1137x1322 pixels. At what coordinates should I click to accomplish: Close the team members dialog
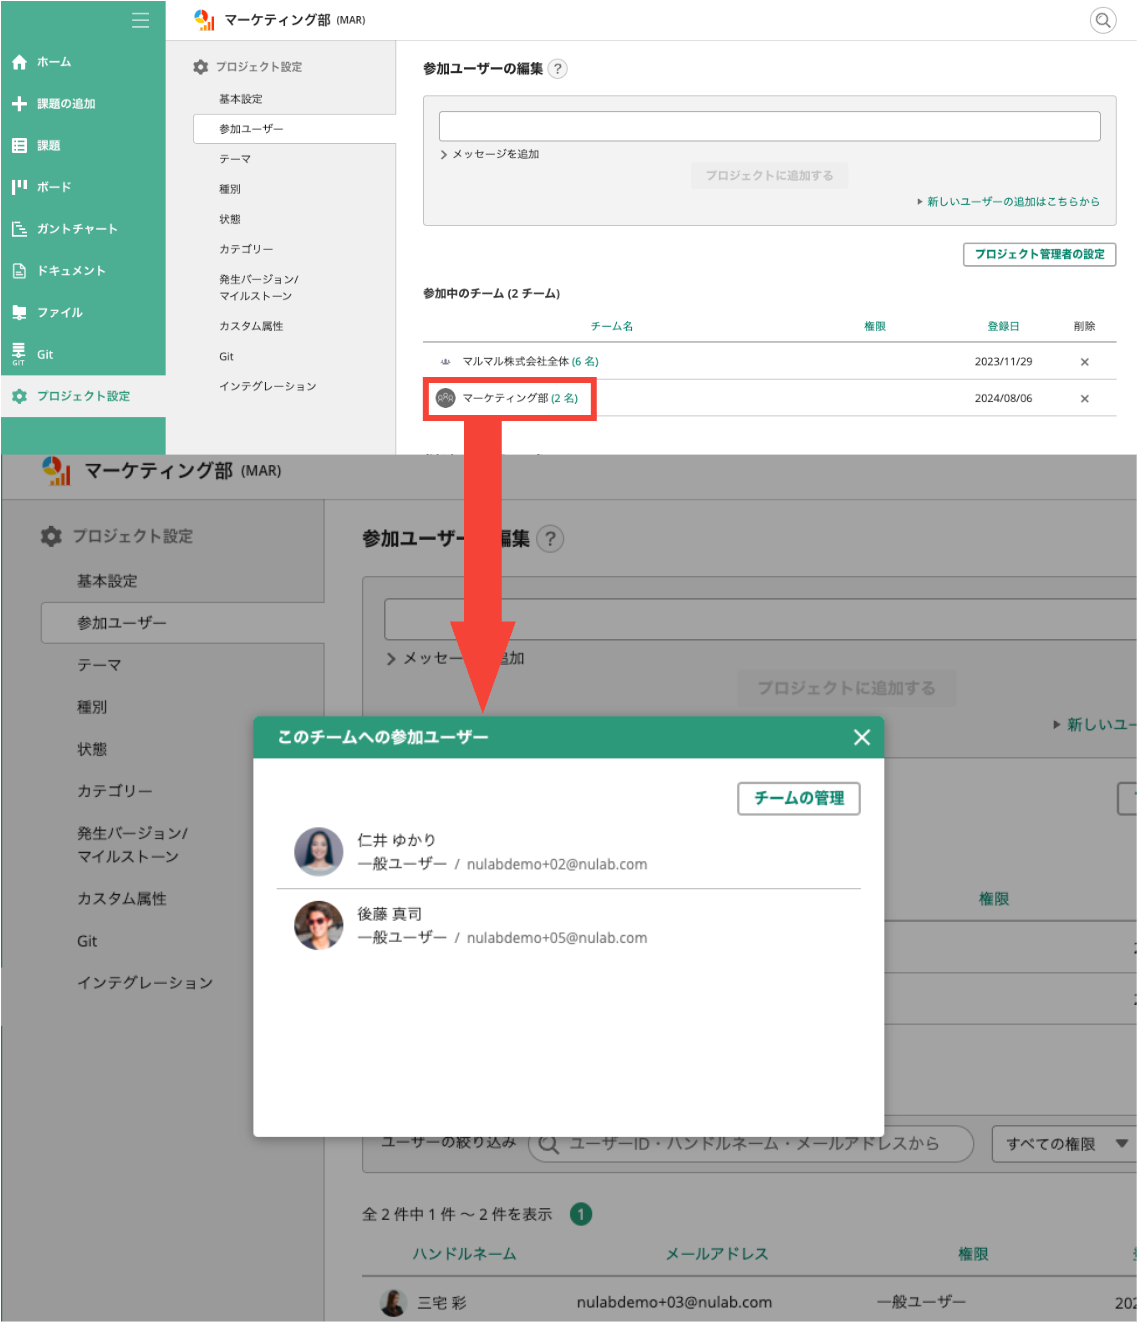[862, 737]
